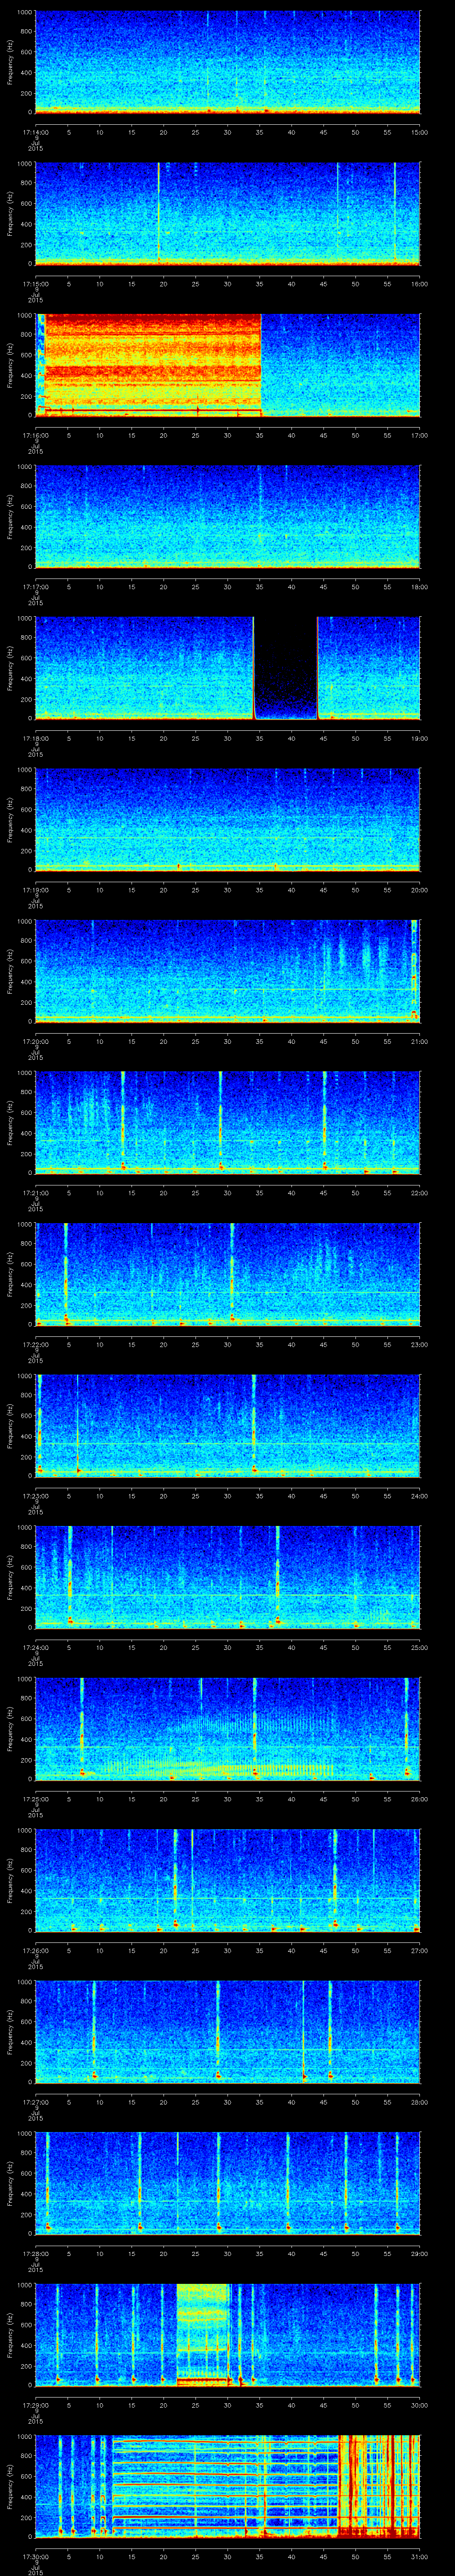
Task: Click the 17:20:00 start time label
Action: click(x=35, y=1041)
